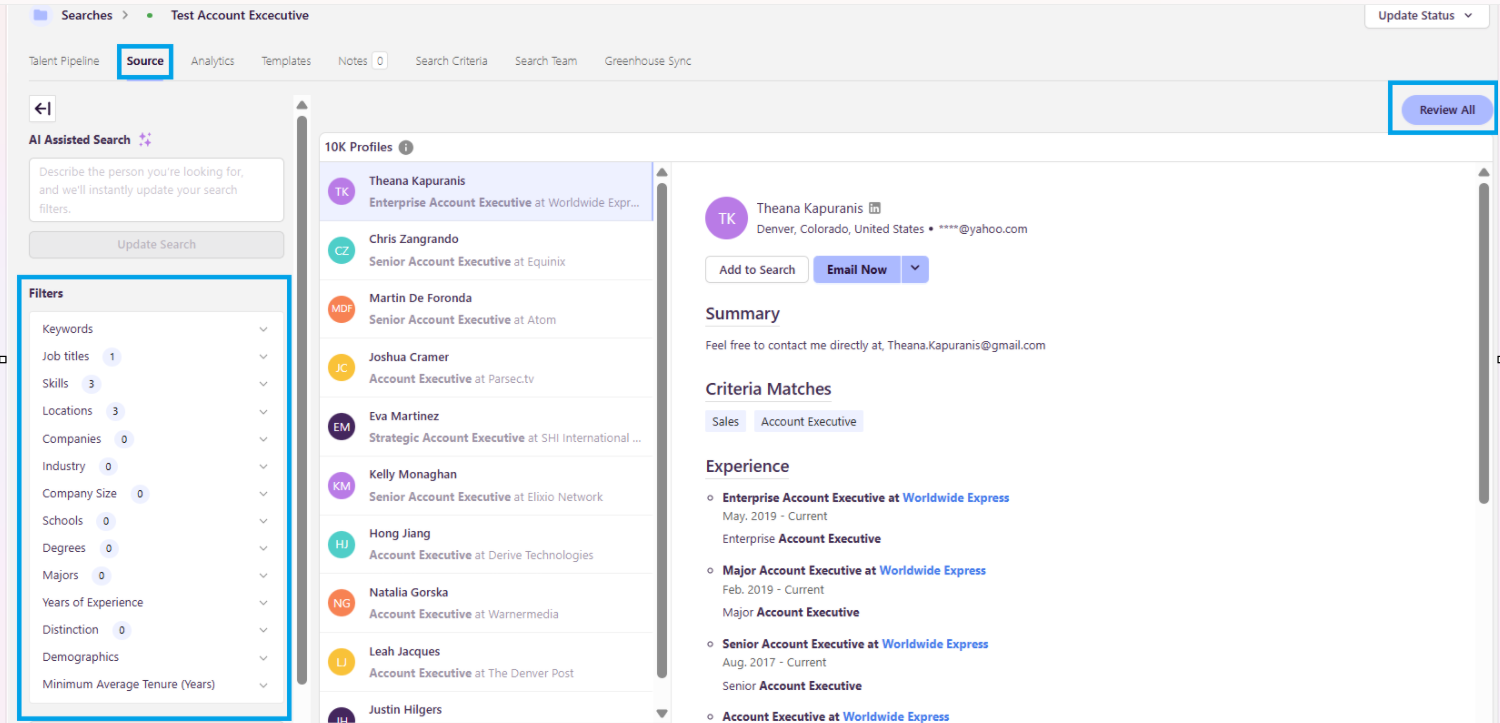Image resolution: width=1500 pixels, height=723 pixels.
Task: Click the Searches folder icon in breadcrumb
Action: click(x=40, y=15)
